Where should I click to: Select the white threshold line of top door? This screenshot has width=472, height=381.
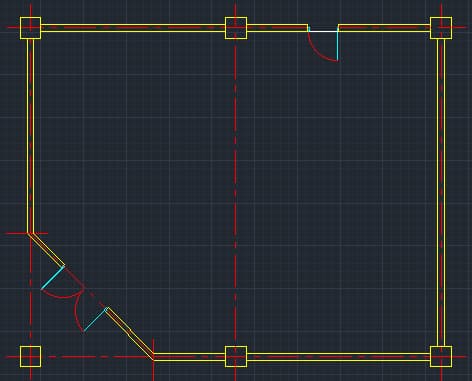[x=323, y=32]
